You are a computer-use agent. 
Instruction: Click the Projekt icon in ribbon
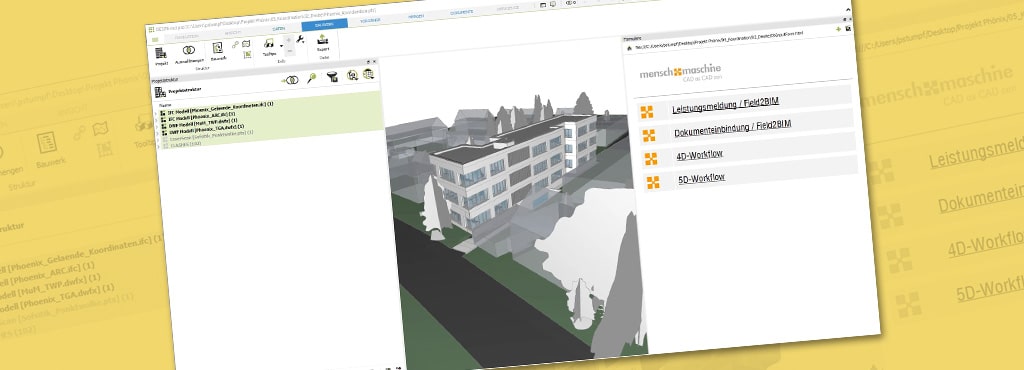(160, 53)
